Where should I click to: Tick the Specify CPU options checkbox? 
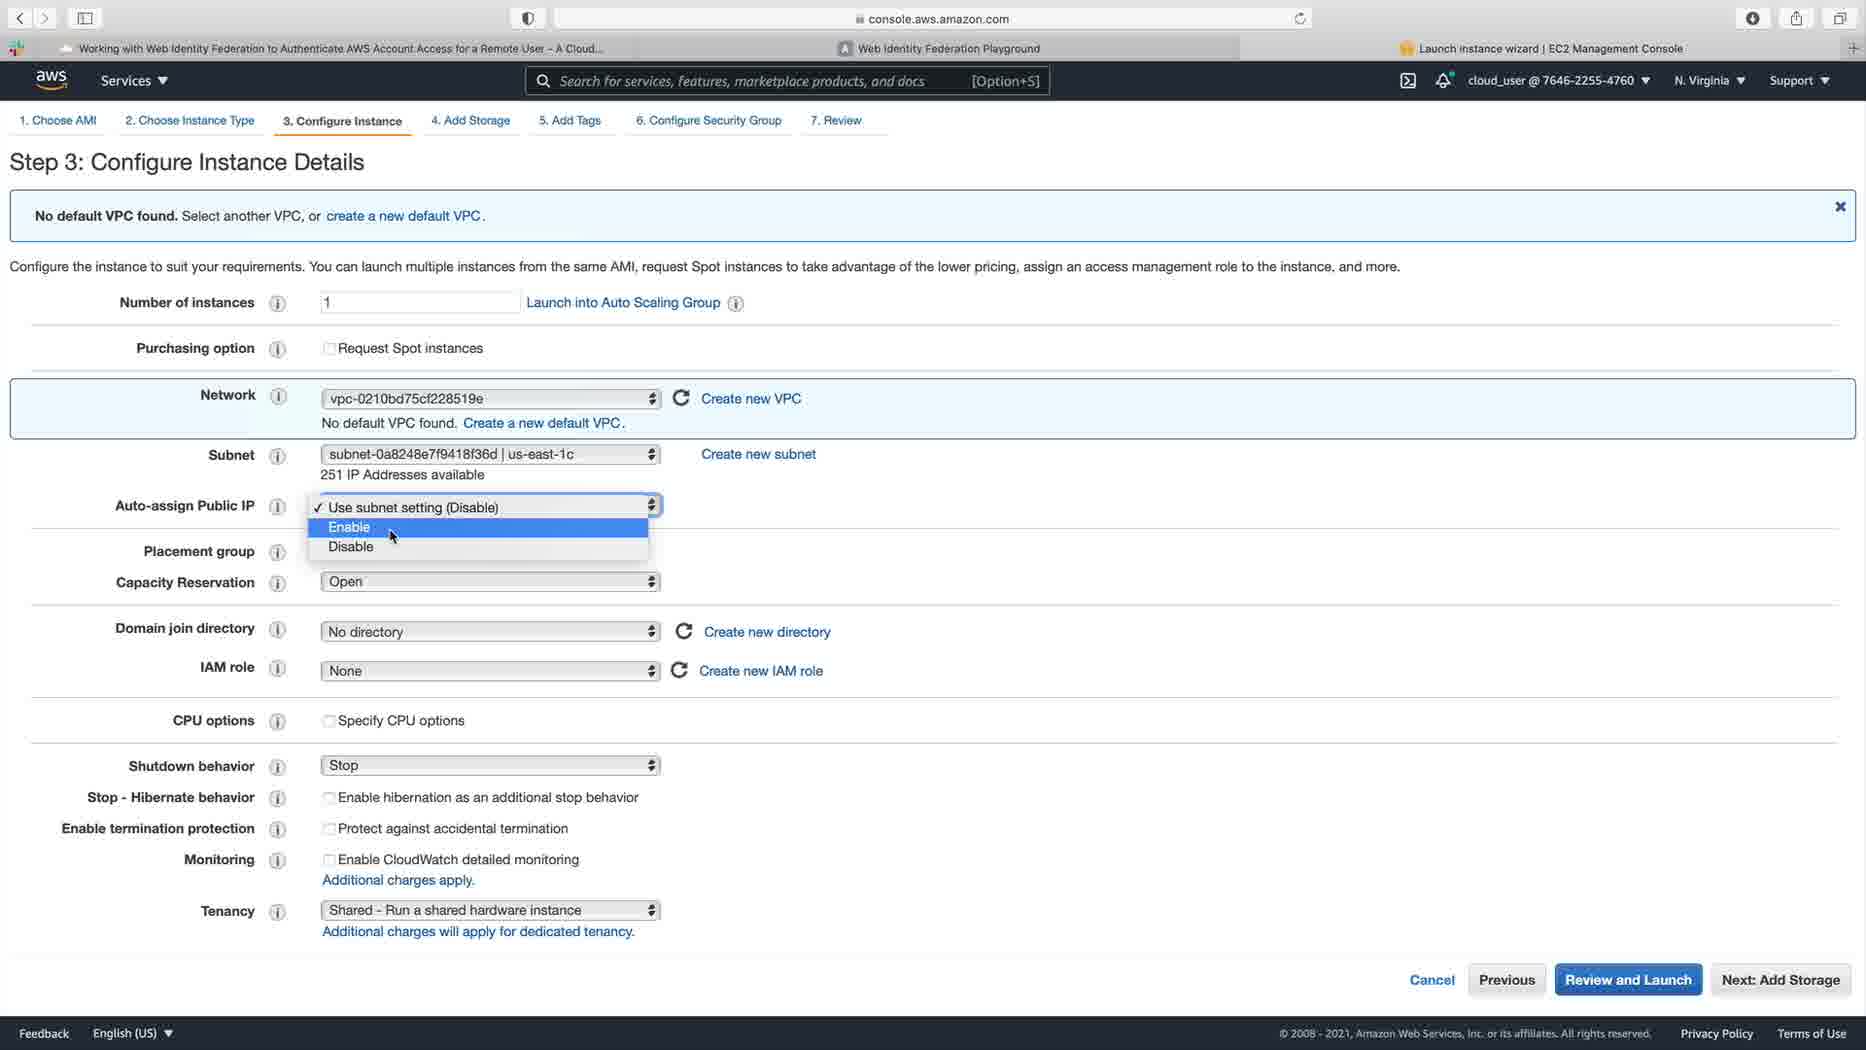pos(329,721)
